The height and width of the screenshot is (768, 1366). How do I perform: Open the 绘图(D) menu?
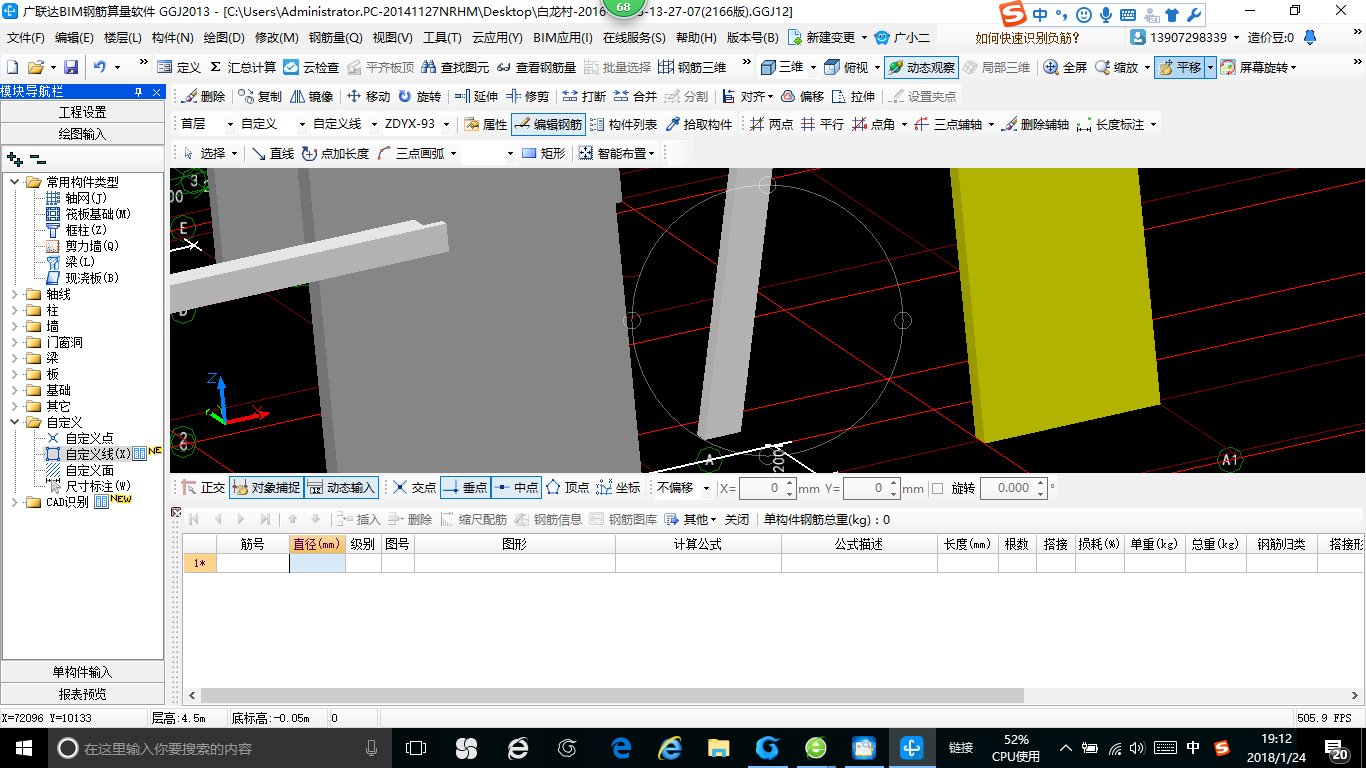[x=224, y=38]
